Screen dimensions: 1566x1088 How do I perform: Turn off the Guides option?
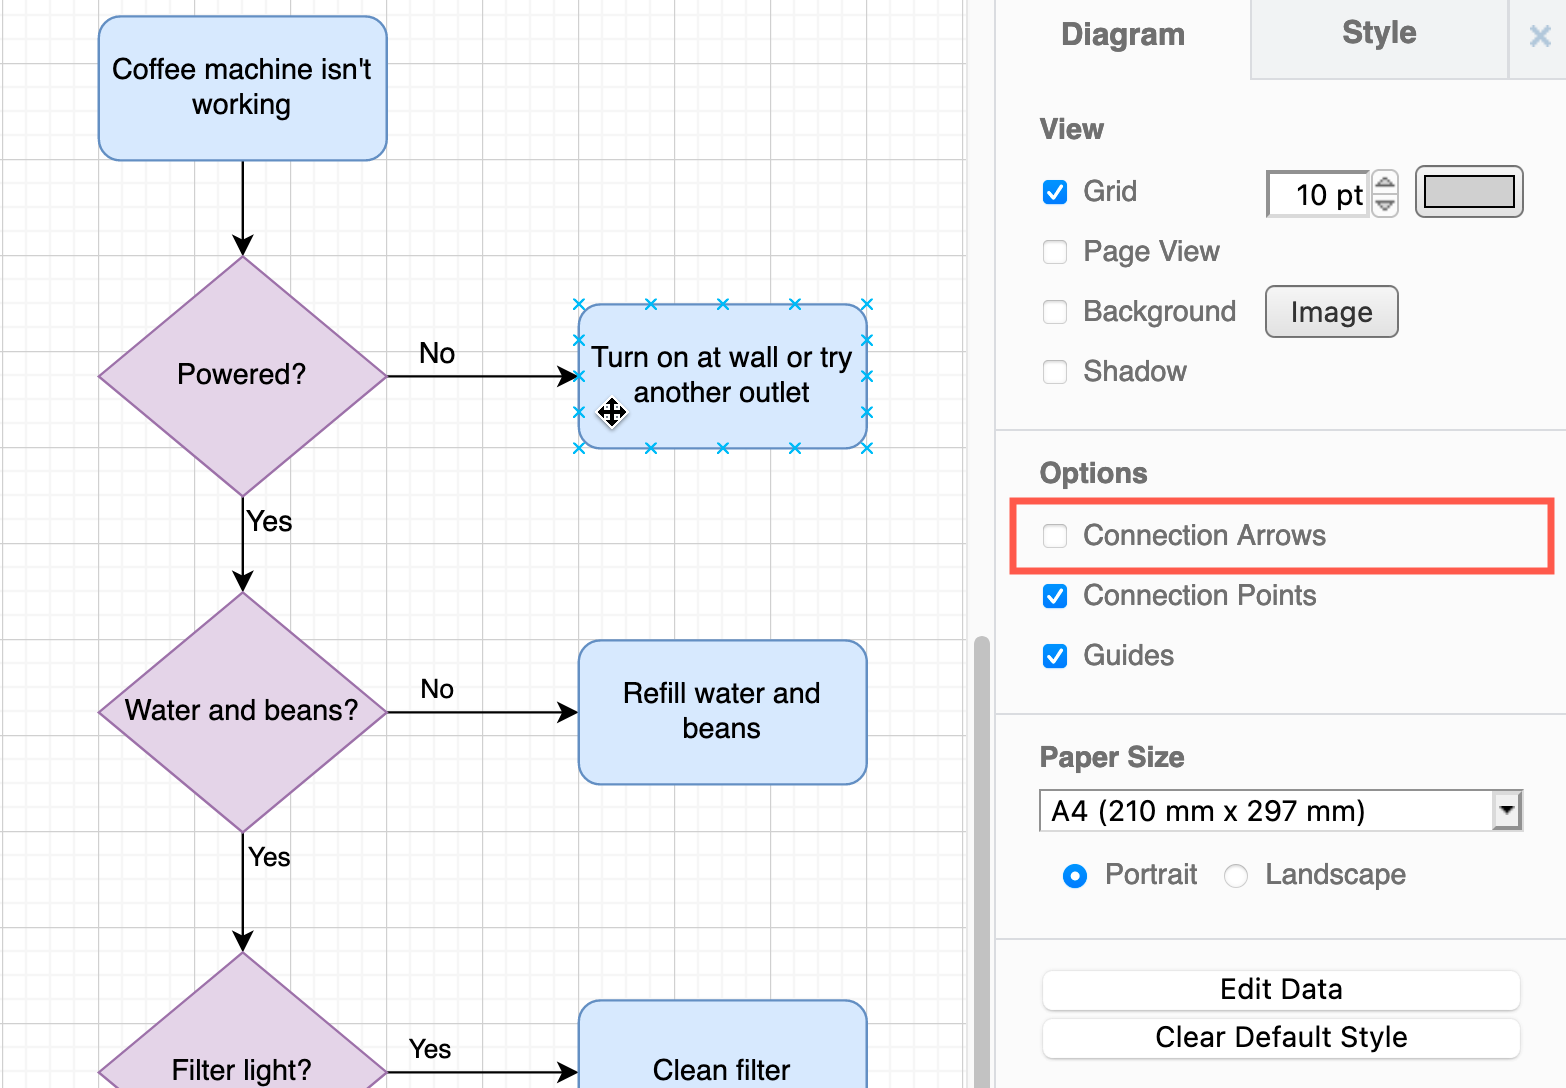click(1055, 656)
